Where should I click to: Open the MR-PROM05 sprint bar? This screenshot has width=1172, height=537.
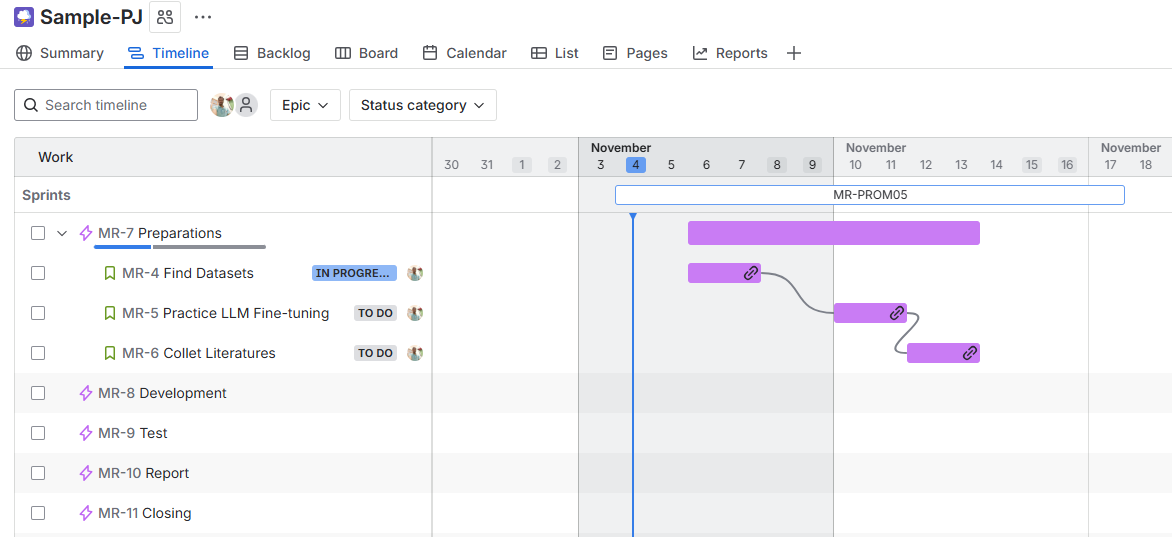click(x=869, y=195)
